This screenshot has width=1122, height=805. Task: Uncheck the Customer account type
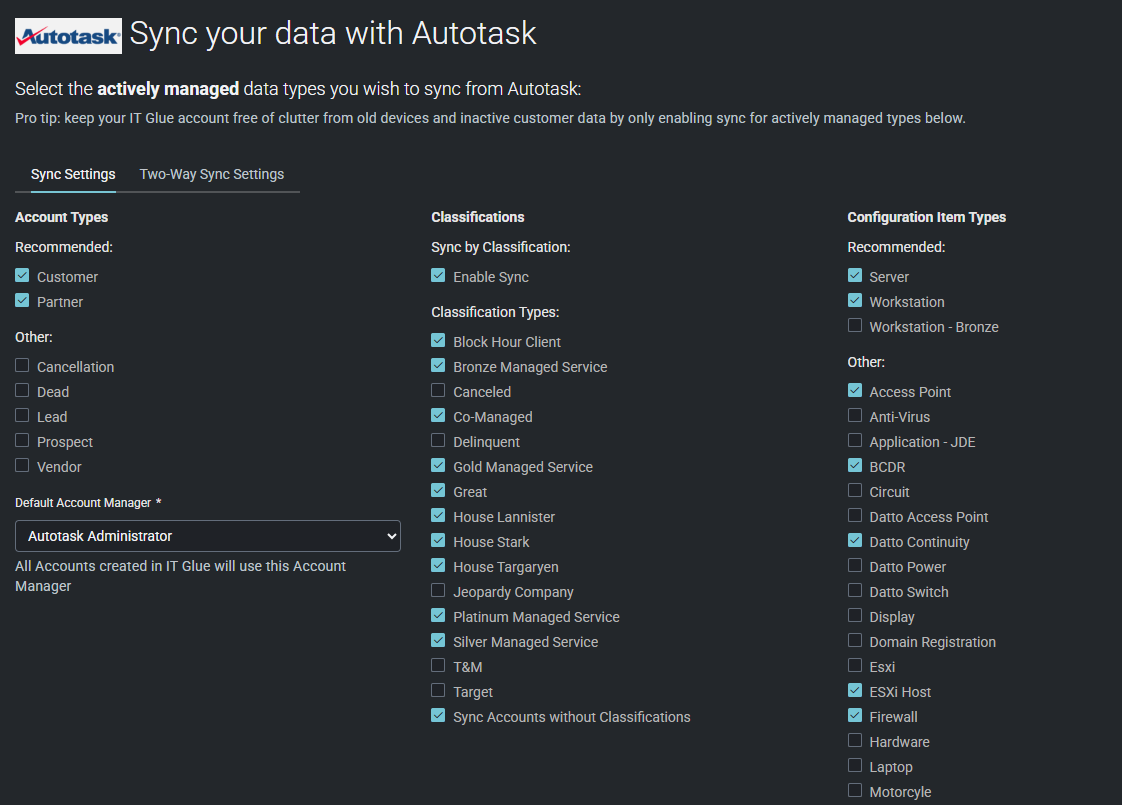(x=22, y=276)
